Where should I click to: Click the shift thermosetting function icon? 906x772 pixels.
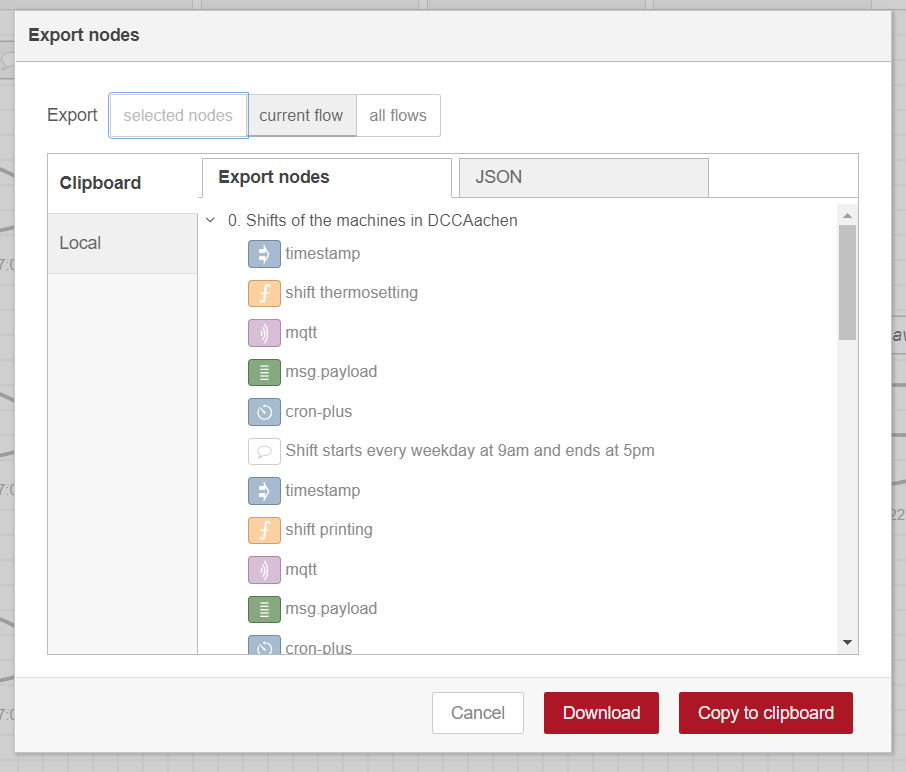click(264, 293)
